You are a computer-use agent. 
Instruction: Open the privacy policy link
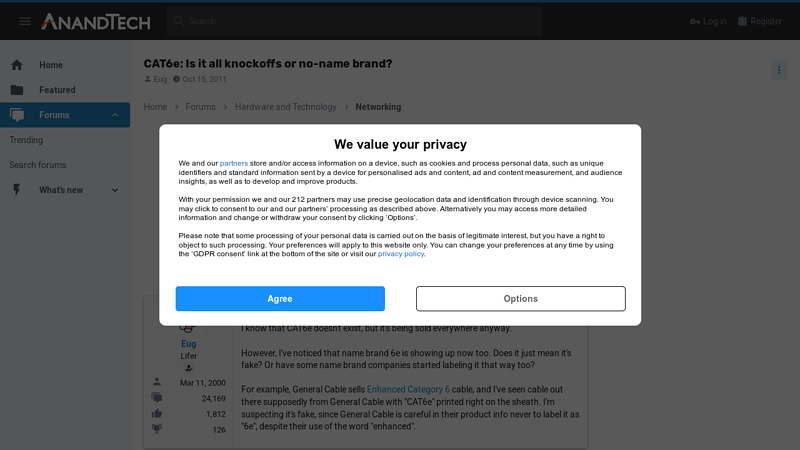[x=401, y=254]
